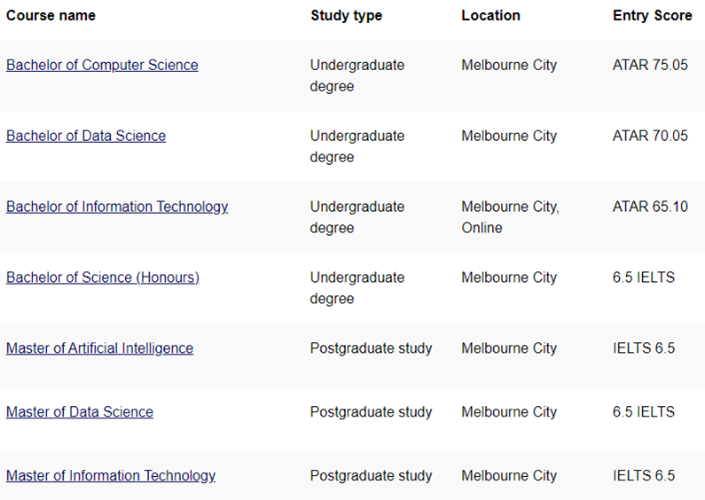
Task: Open the Master of Information Technology course
Action: pos(111,475)
